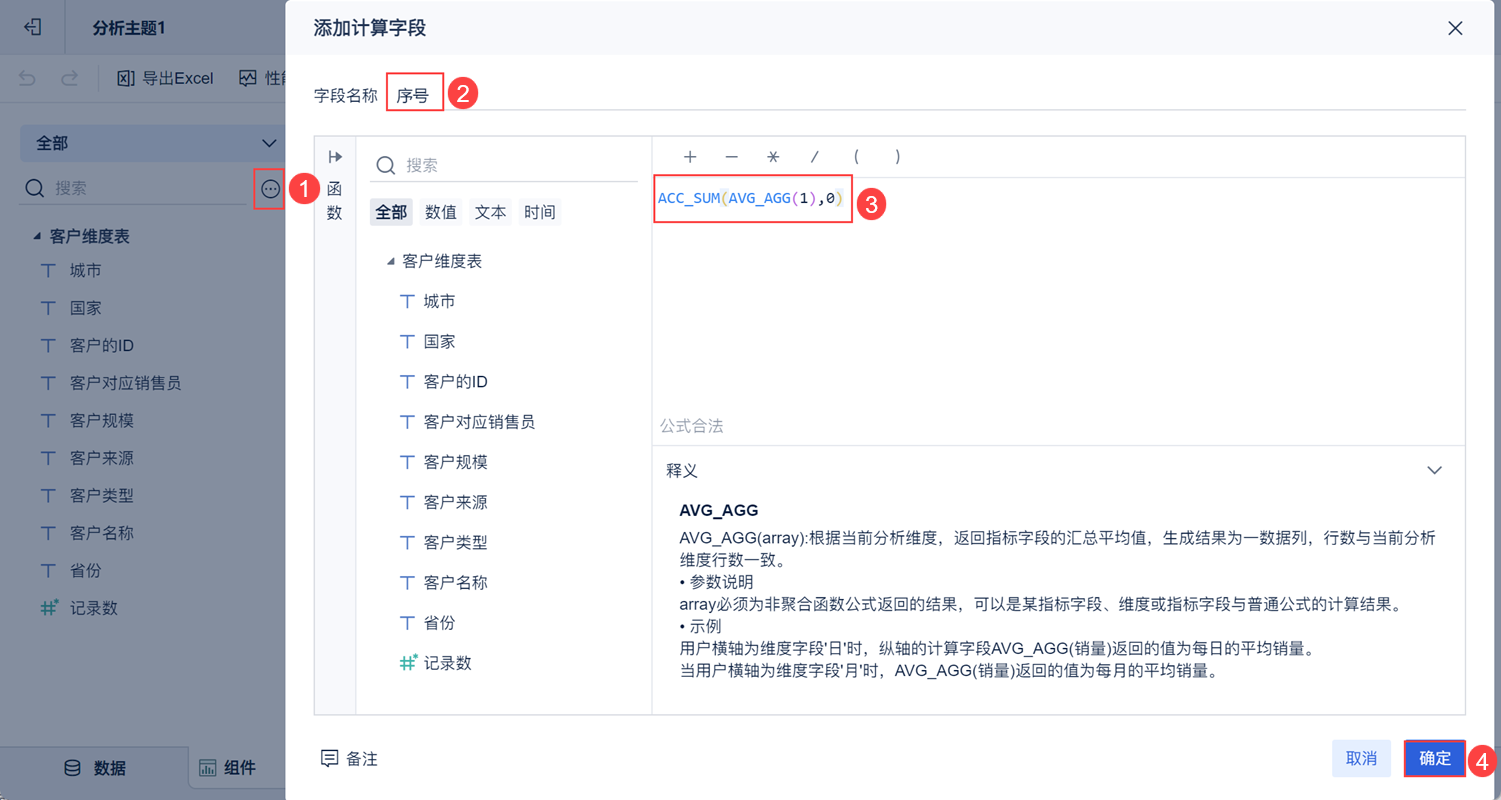
Task: Click the 确定 confirm button
Action: 1434,759
